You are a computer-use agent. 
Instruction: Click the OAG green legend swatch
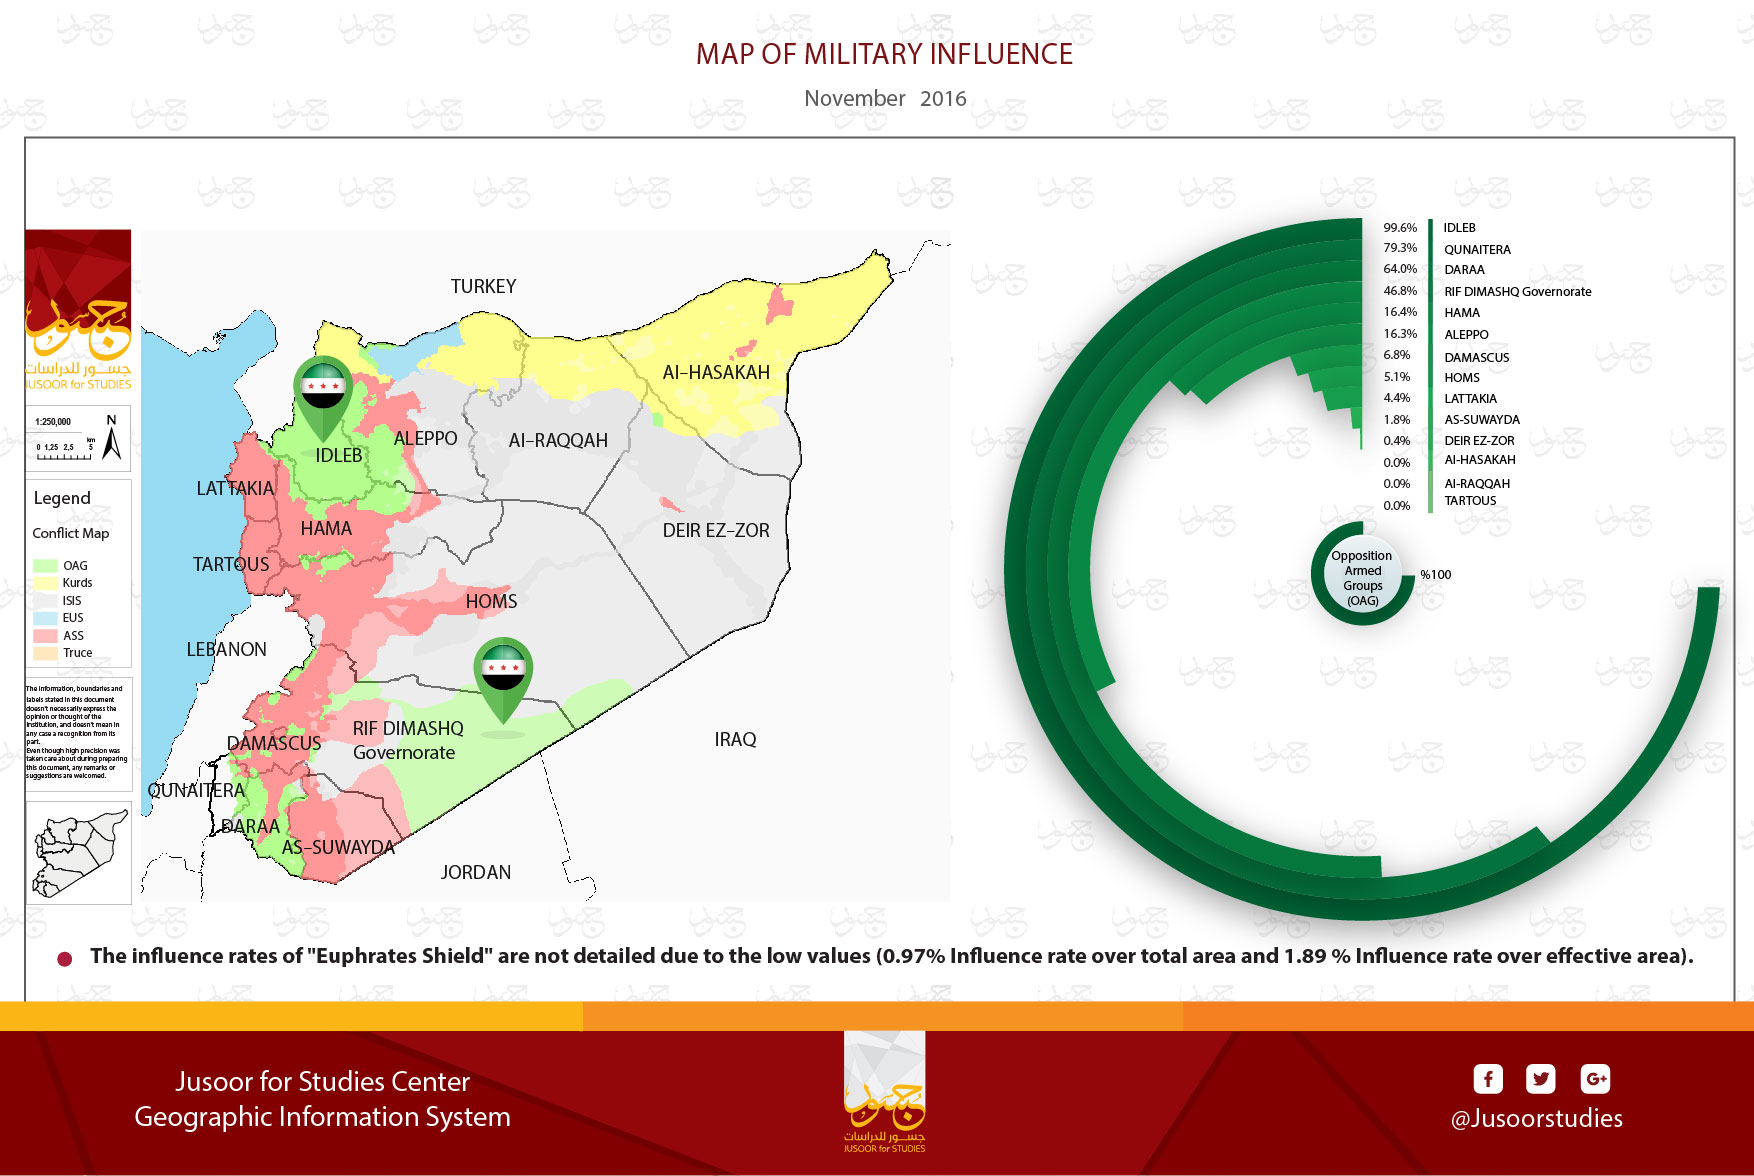(45, 566)
